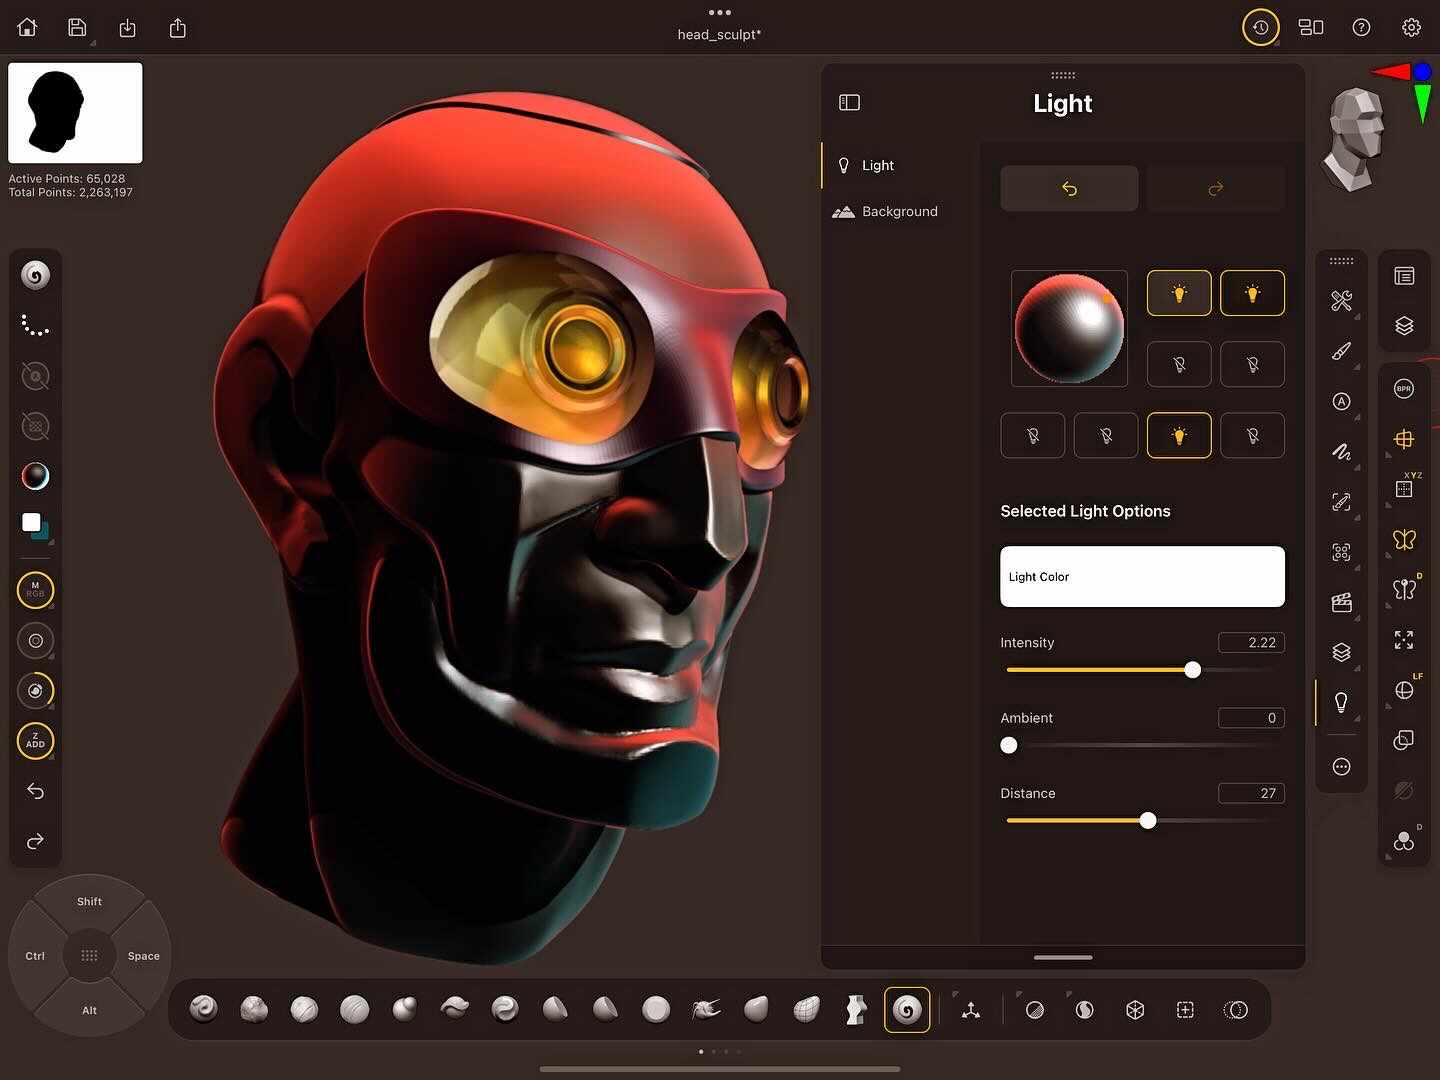Enable the unlit bulb at the right end of the middle row
The height and width of the screenshot is (1080, 1440).
[x=1252, y=364]
